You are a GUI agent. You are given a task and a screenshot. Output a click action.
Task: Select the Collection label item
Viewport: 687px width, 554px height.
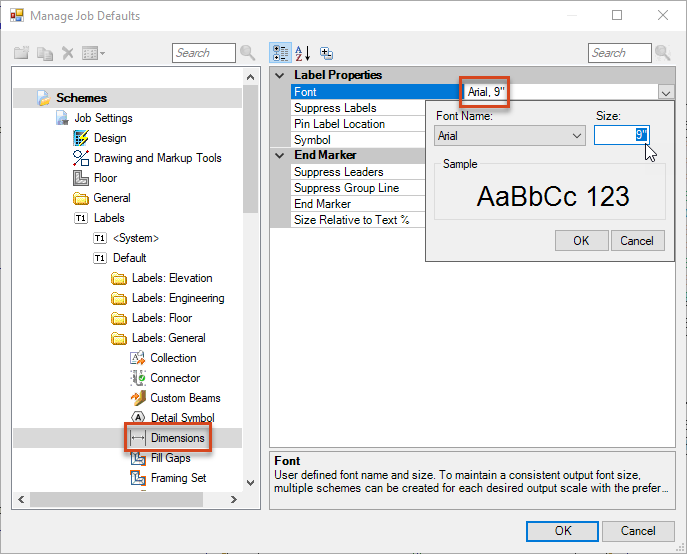pos(173,358)
